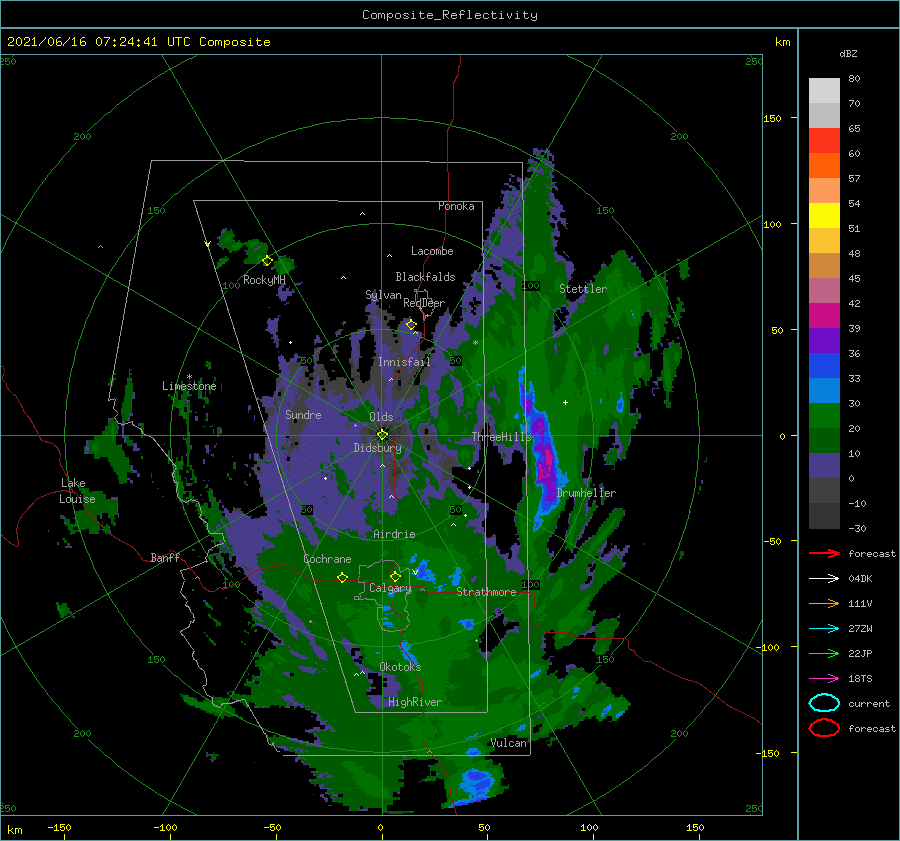Click the Drumheller city label

586,493
